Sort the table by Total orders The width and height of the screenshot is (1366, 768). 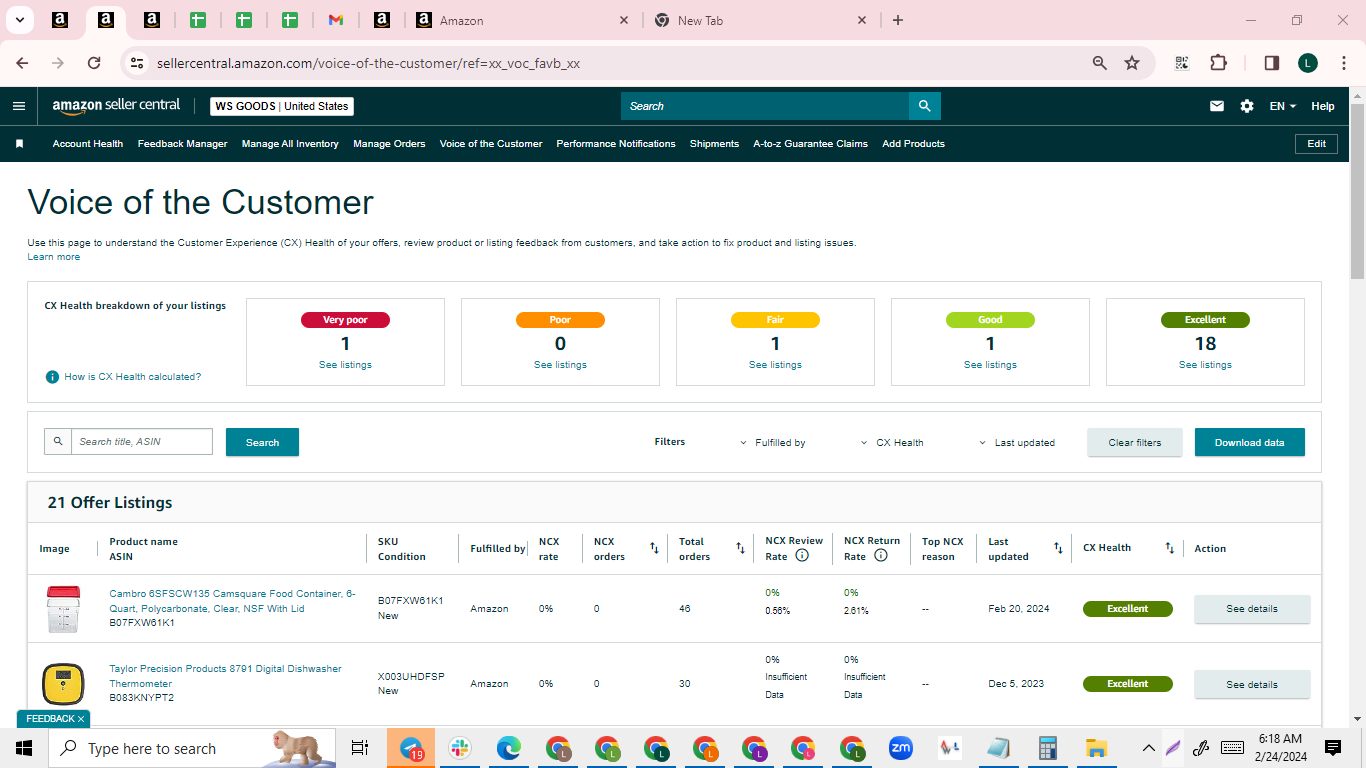tap(741, 548)
